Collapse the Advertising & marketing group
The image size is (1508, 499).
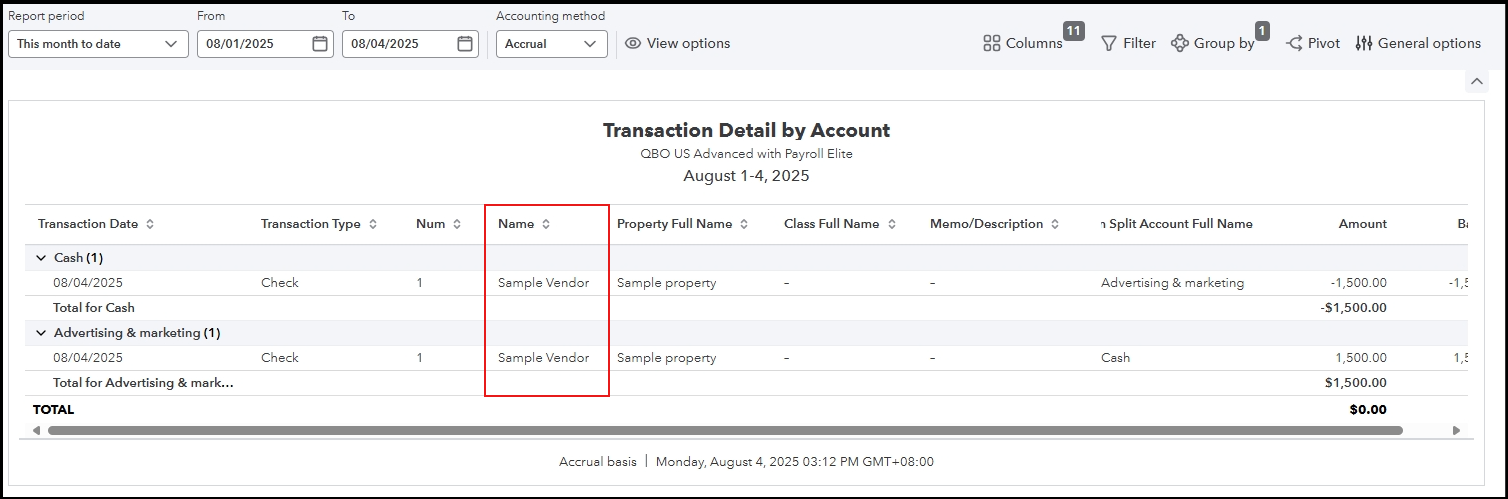coord(41,333)
